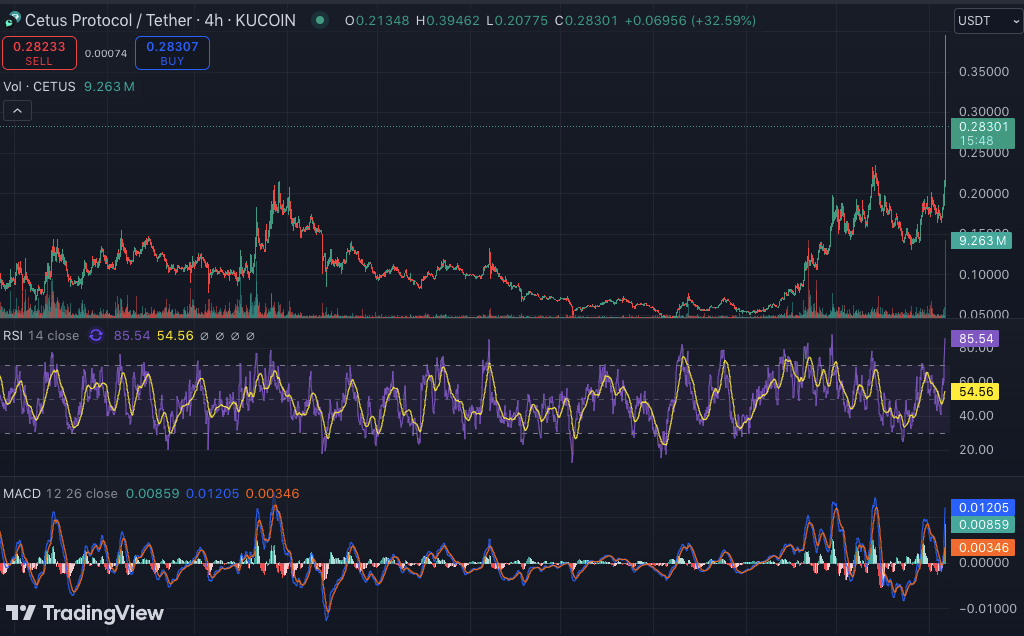Click the RSI axis label 40.00
This screenshot has width=1024, height=636.
[x=976, y=416]
